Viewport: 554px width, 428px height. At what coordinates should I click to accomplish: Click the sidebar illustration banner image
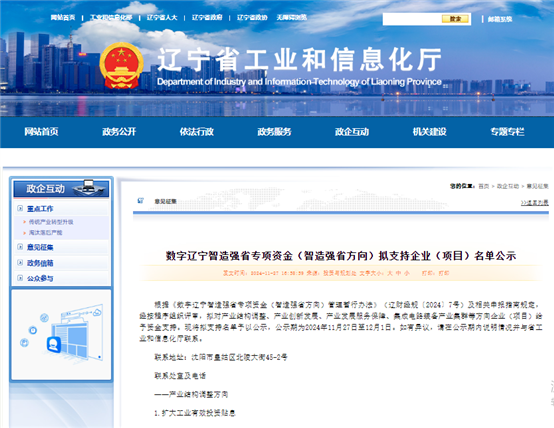pos(62,335)
